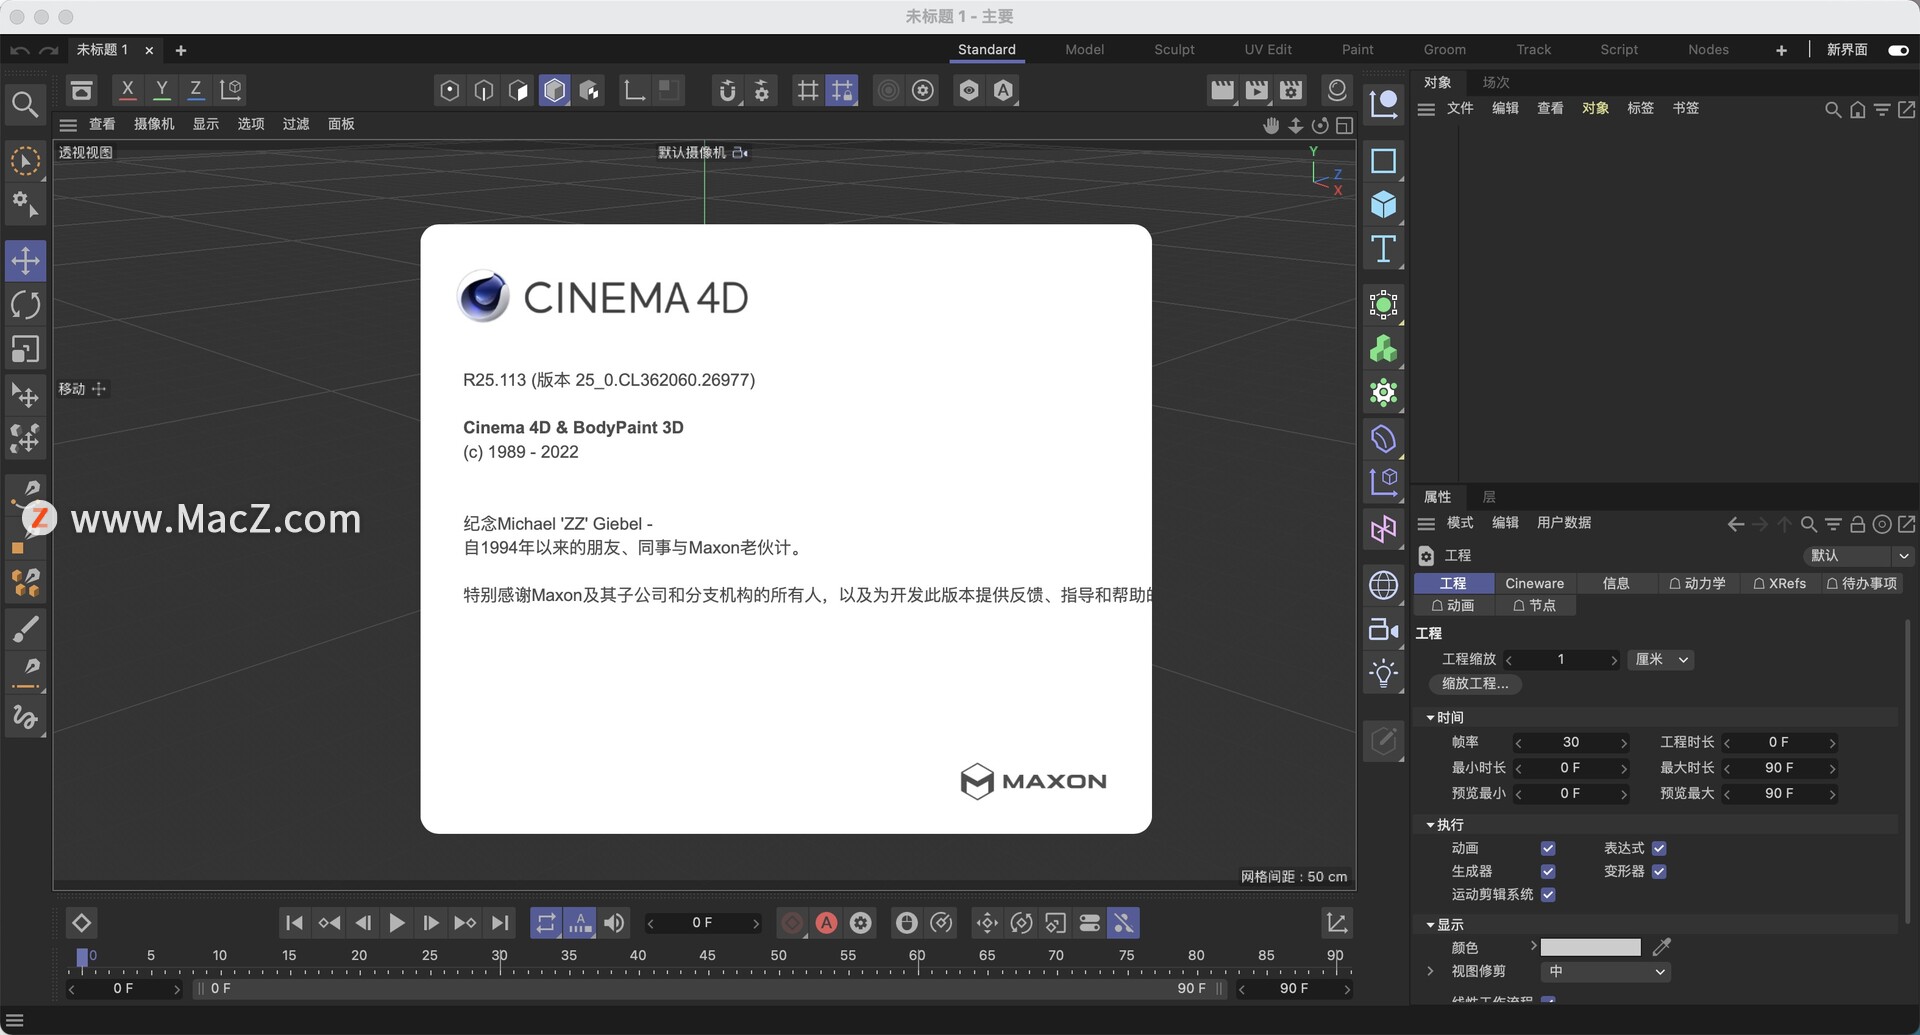Switch to the 层 tab
This screenshot has width=1920, height=1035.
coord(1489,497)
